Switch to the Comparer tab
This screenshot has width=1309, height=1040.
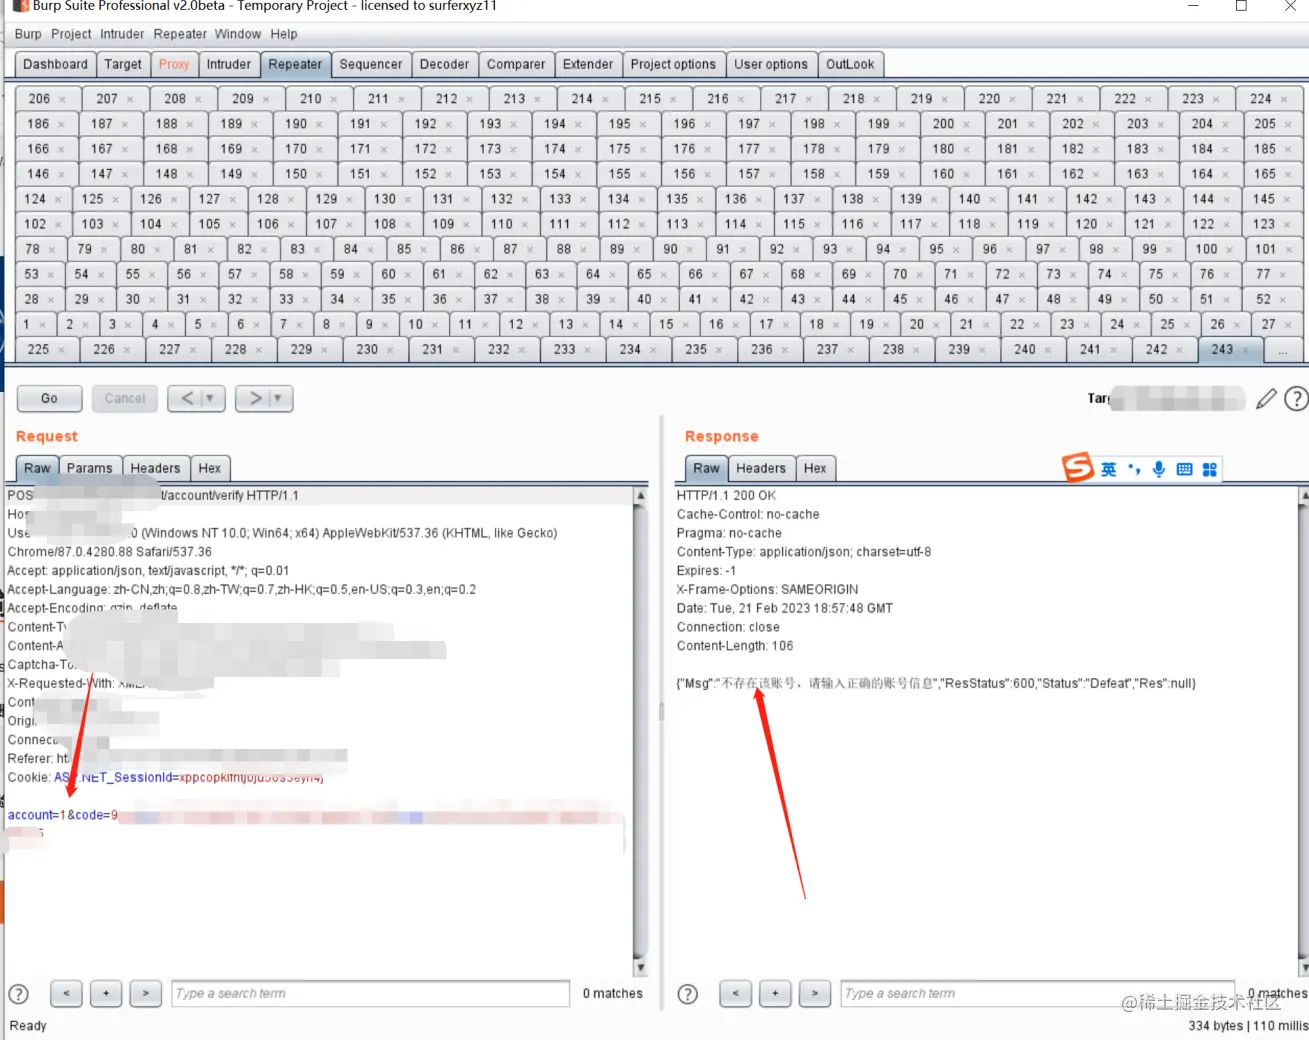(516, 64)
